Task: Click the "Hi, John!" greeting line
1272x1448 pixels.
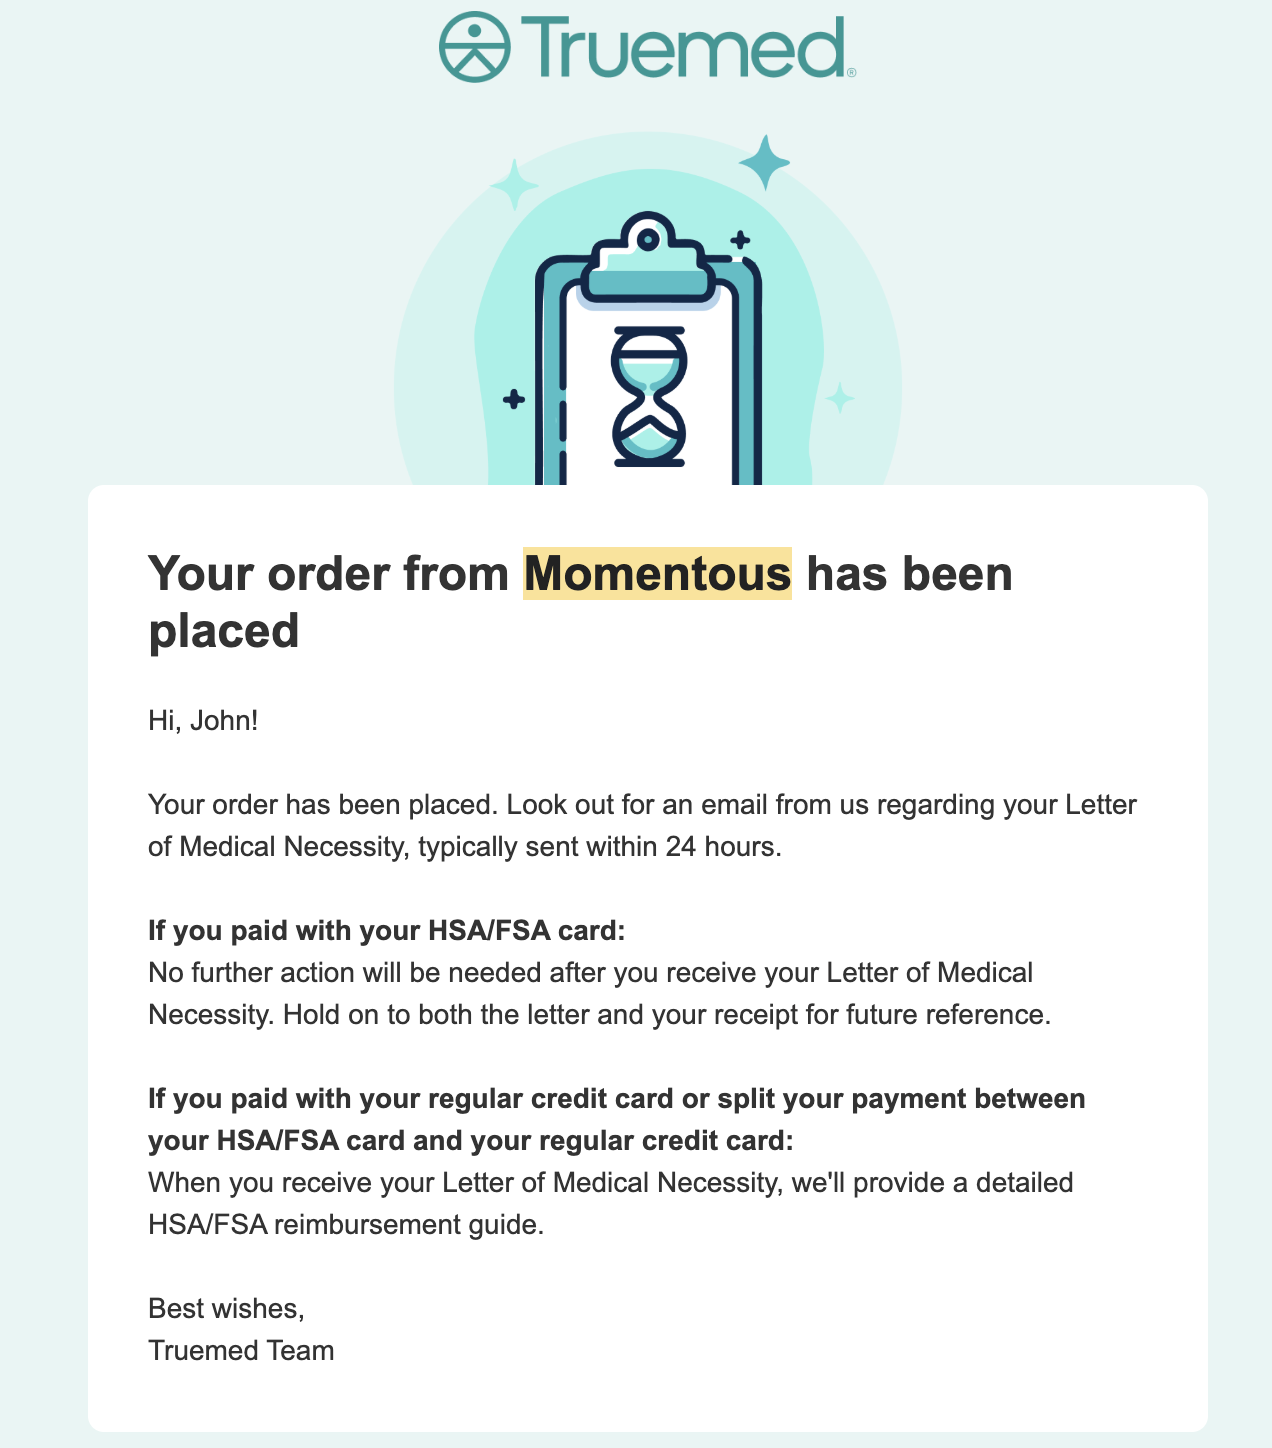Action: tap(203, 720)
